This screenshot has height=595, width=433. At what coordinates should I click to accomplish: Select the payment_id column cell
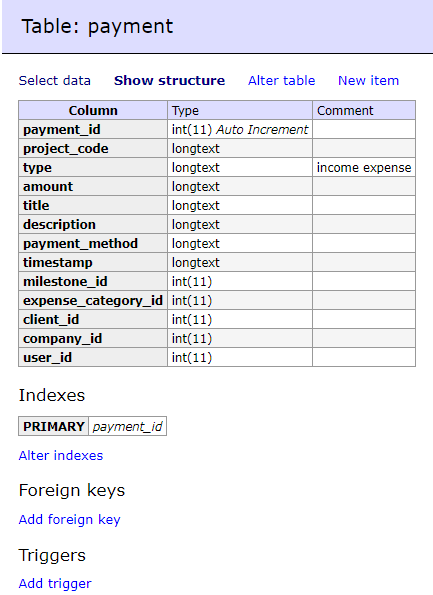tap(93, 129)
